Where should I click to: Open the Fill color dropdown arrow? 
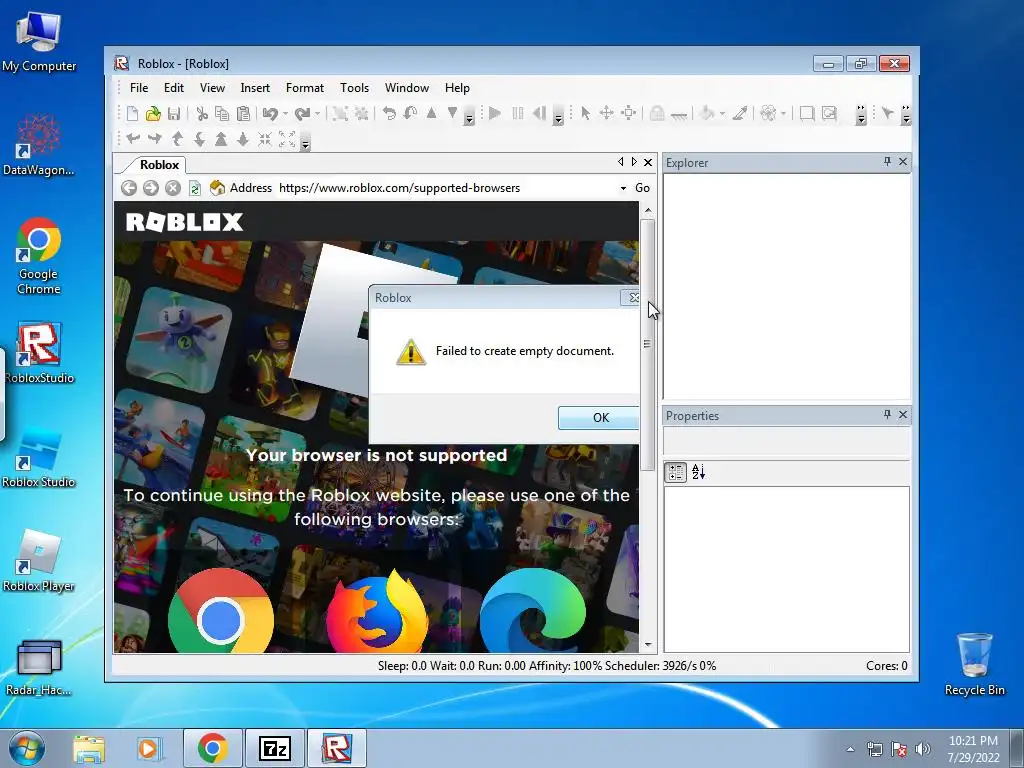[722, 114]
